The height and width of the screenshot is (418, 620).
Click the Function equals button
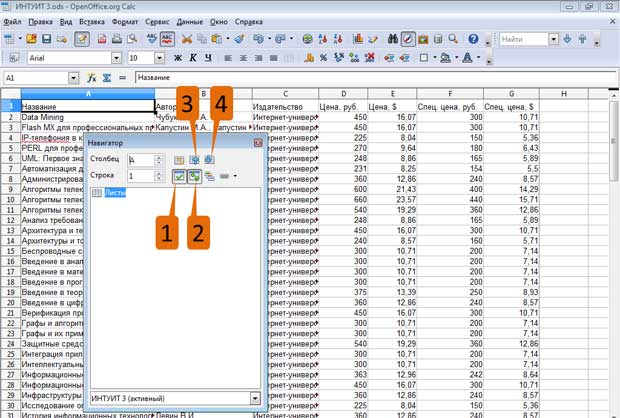click(123, 78)
